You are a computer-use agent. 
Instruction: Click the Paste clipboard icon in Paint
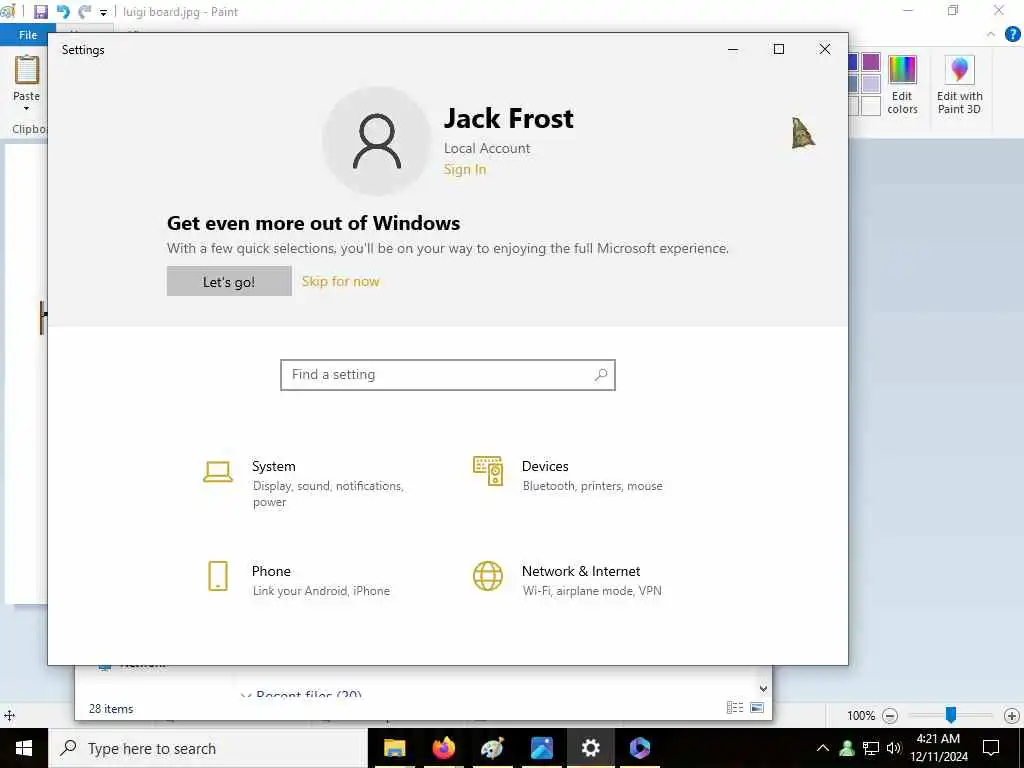[x=27, y=70]
